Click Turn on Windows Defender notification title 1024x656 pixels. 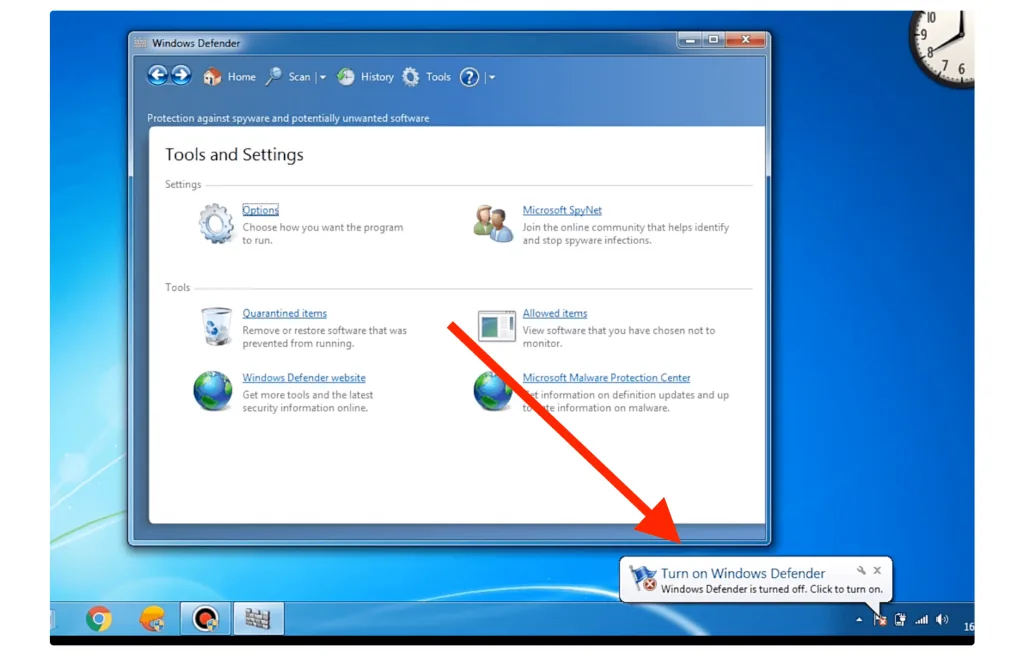click(x=743, y=573)
